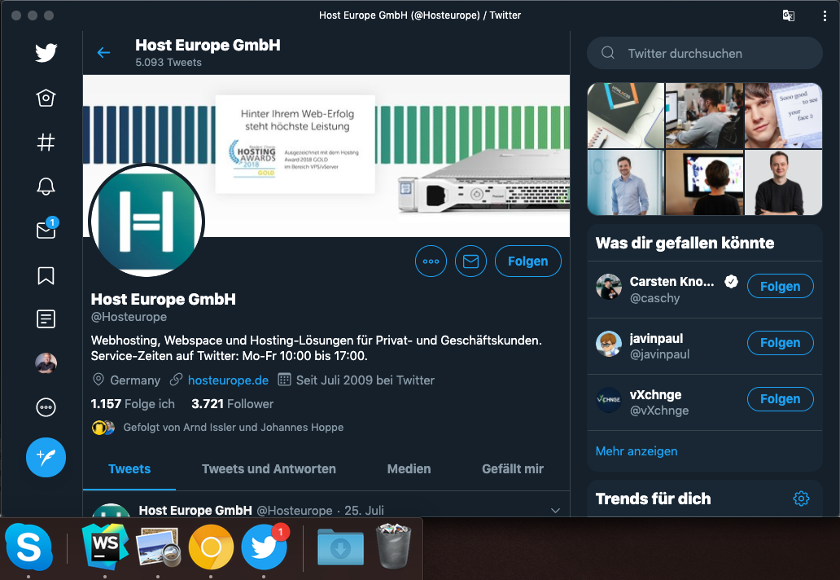The height and width of the screenshot is (580, 840).
Task: Expand tweet options chevron on 25. Juli tweet
Action: point(556,510)
